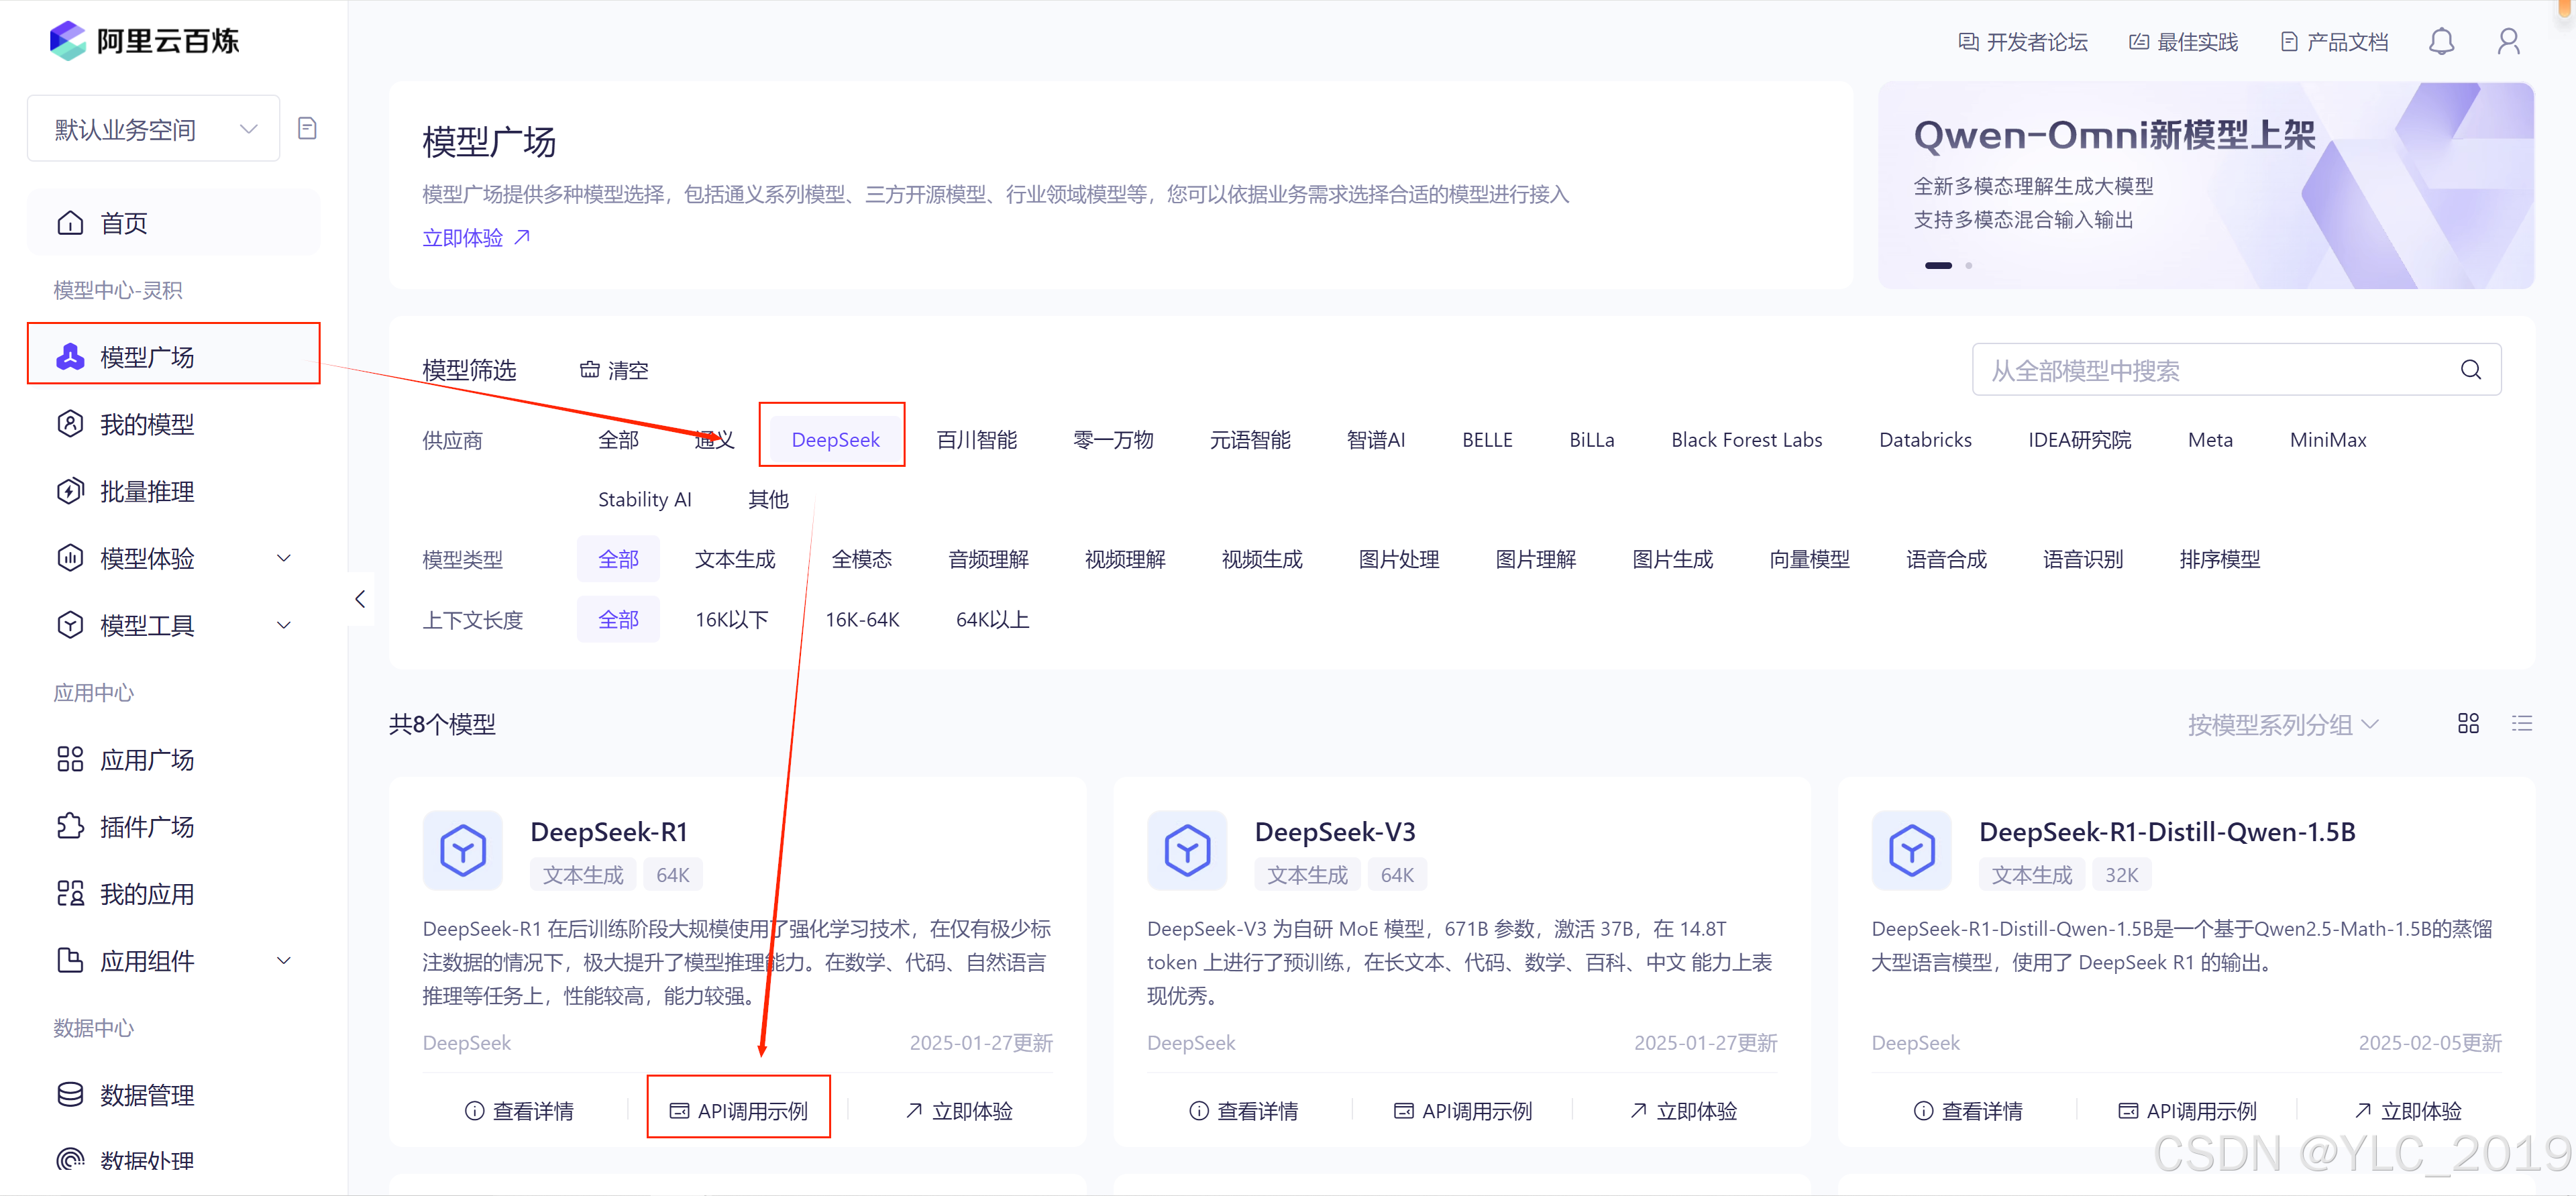2576x1196 pixels.
Task: Open the user account icon
Action: pyautogui.click(x=2508, y=41)
